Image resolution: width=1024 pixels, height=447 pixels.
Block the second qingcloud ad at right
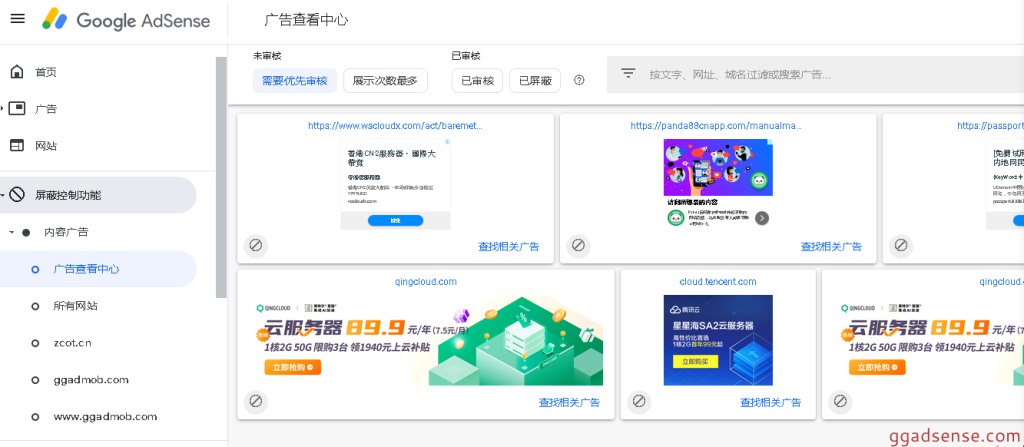click(840, 401)
